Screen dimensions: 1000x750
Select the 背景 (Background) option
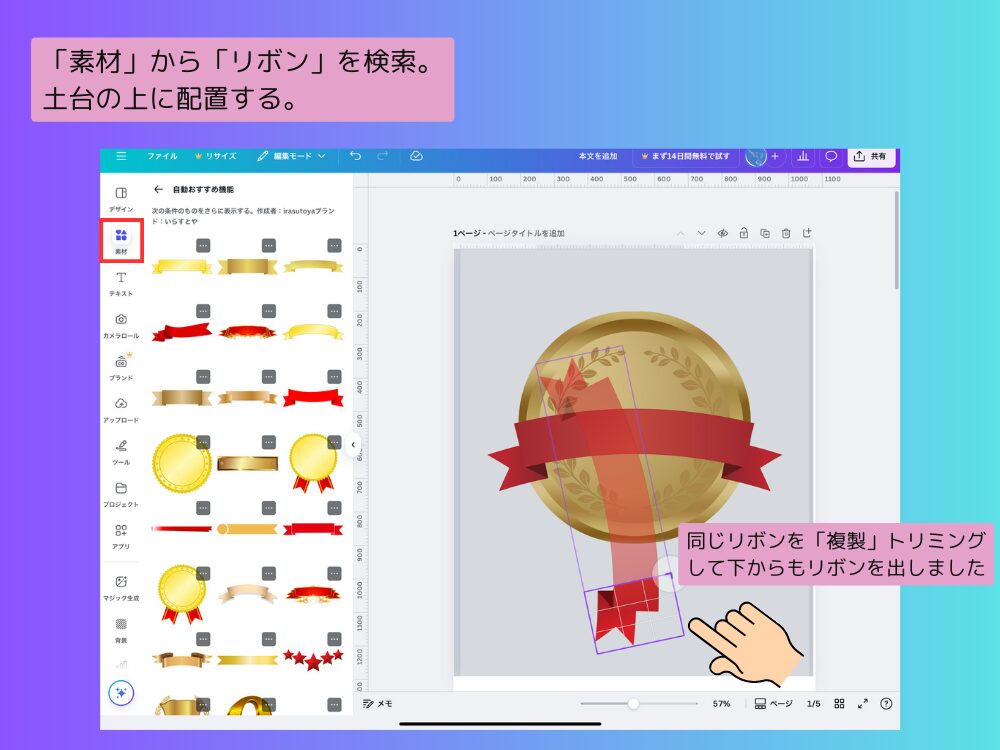[x=122, y=628]
